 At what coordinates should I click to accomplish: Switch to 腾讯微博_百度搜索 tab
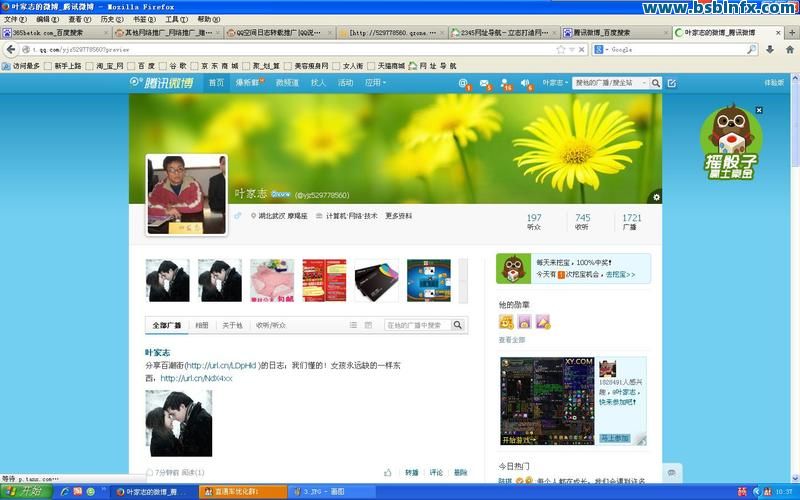[616, 33]
